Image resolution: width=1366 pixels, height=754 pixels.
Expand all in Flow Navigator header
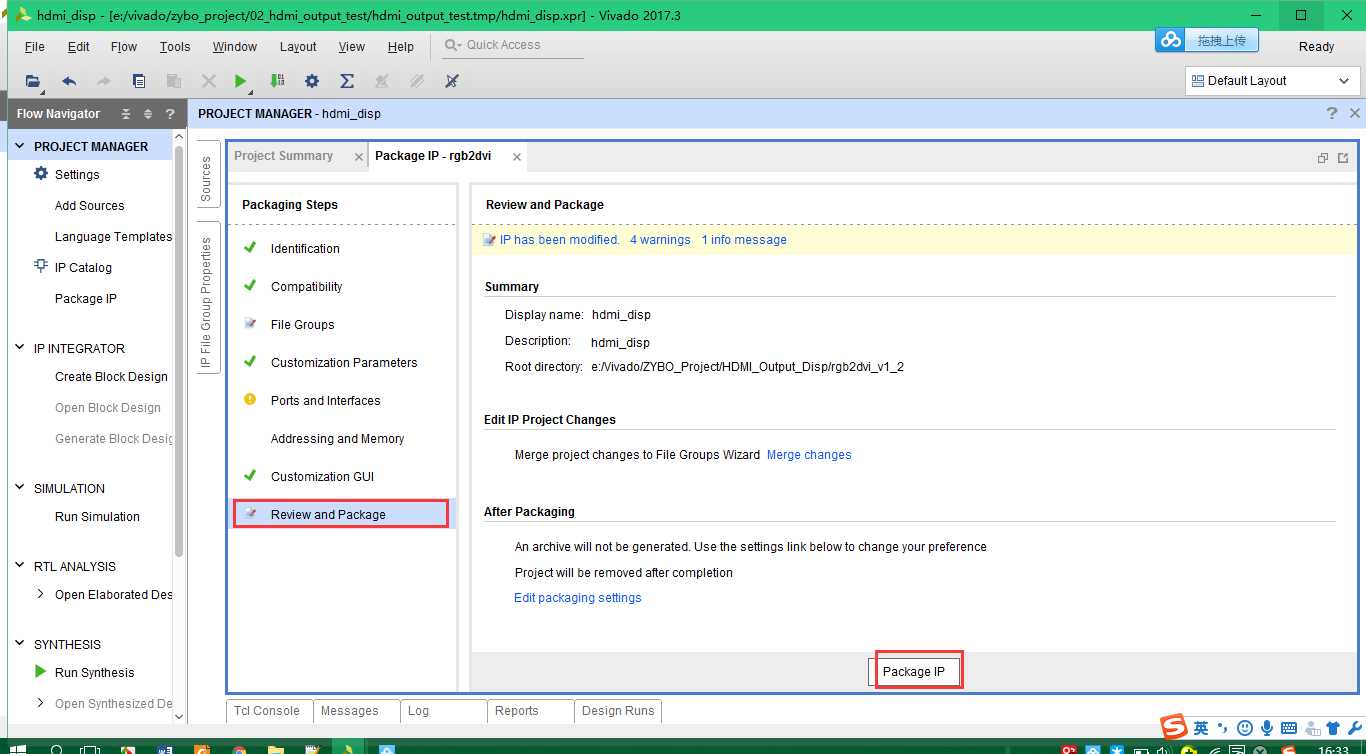point(148,114)
